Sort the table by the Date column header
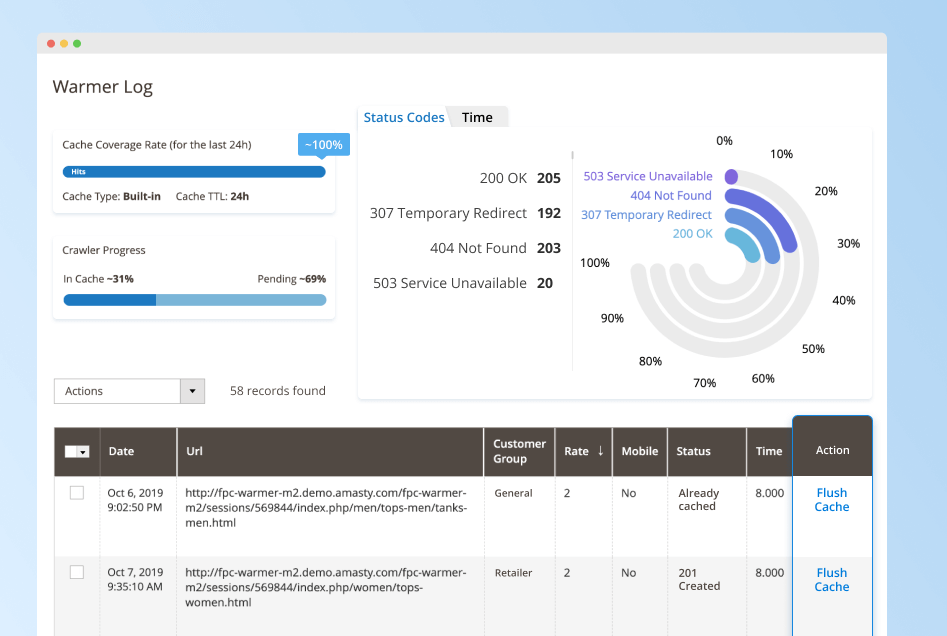Screen dimensions: 947x636 point(121,451)
